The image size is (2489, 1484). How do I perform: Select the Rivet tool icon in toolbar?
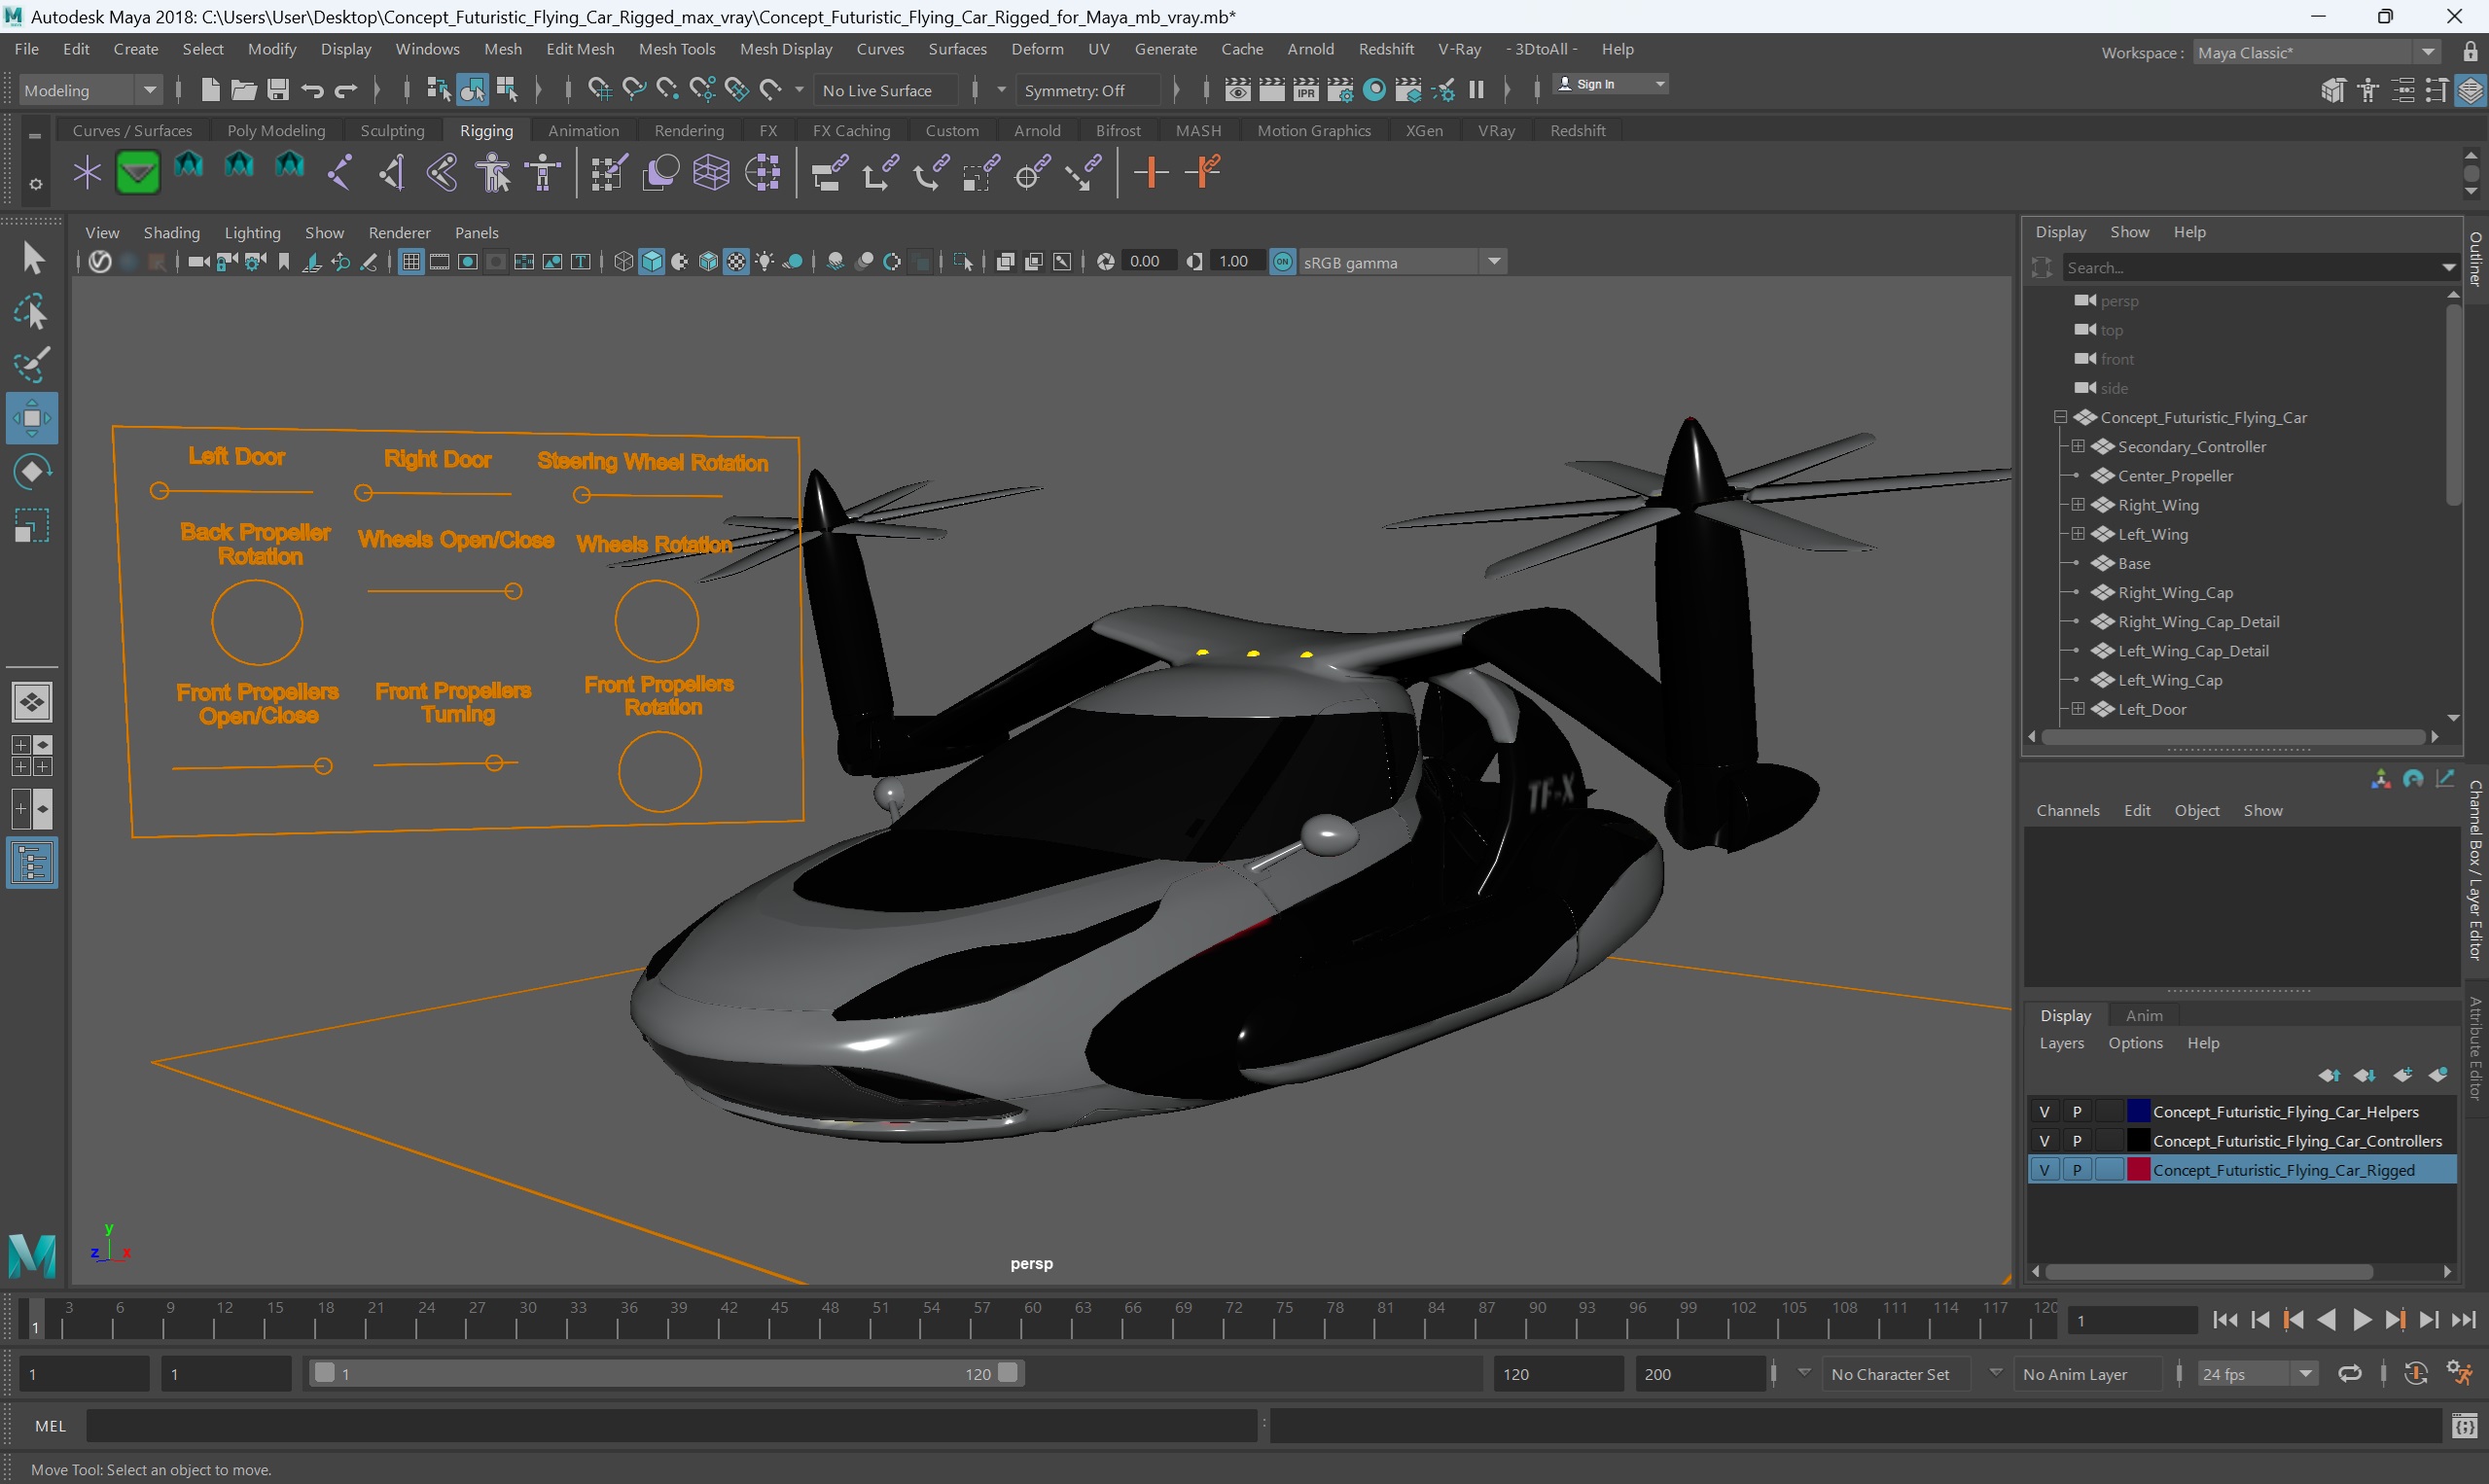point(1152,171)
